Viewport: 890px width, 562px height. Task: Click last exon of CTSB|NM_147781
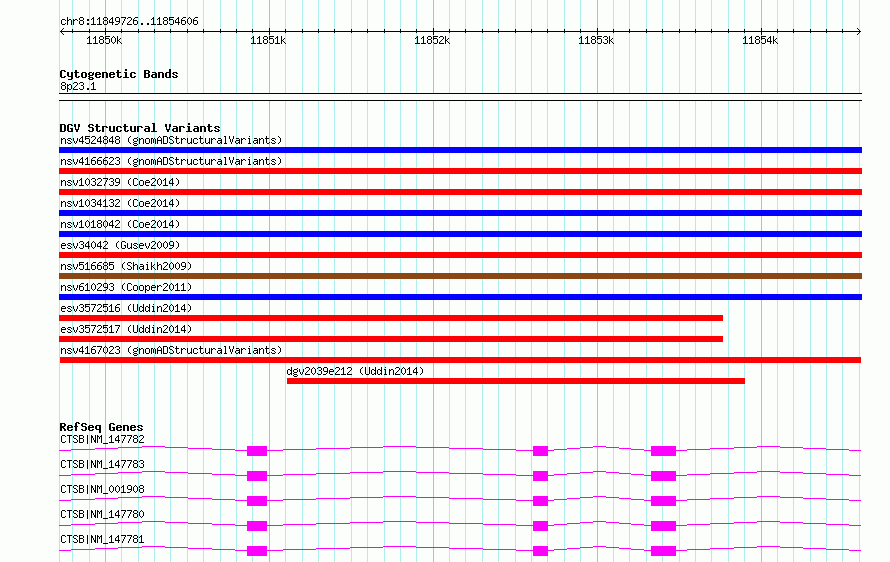pyautogui.click(x=664, y=551)
